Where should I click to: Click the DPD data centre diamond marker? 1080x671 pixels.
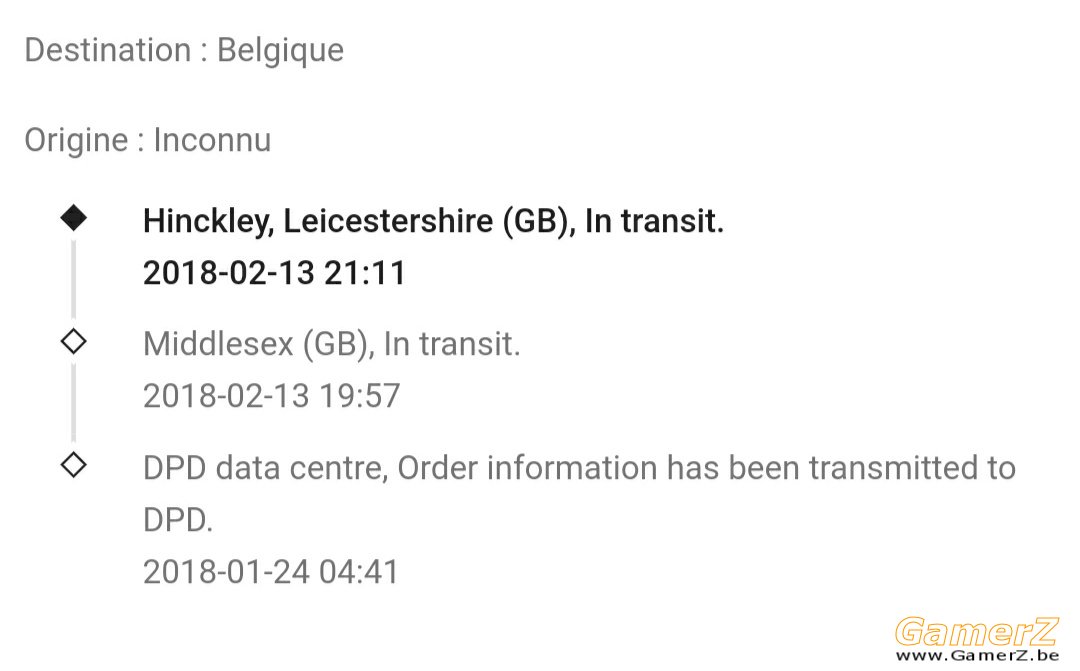74,465
